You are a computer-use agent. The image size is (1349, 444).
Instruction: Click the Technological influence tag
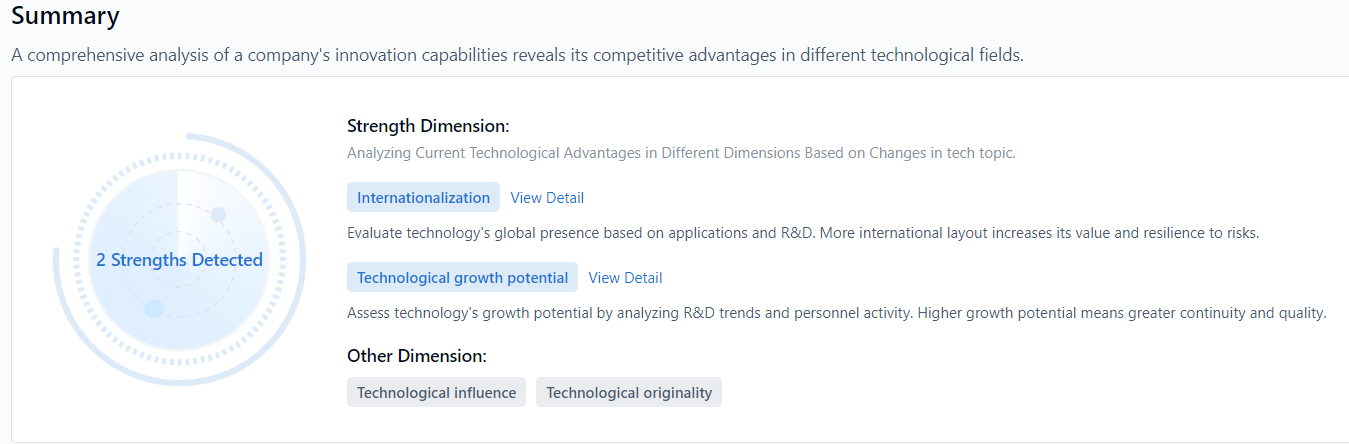(x=436, y=393)
